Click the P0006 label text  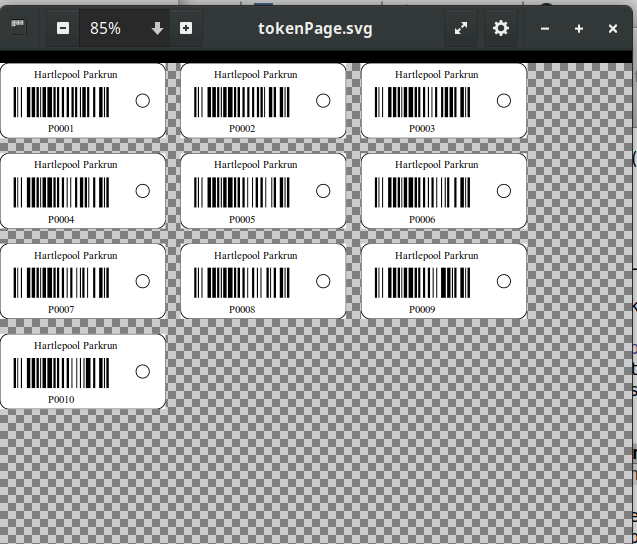pos(422,219)
